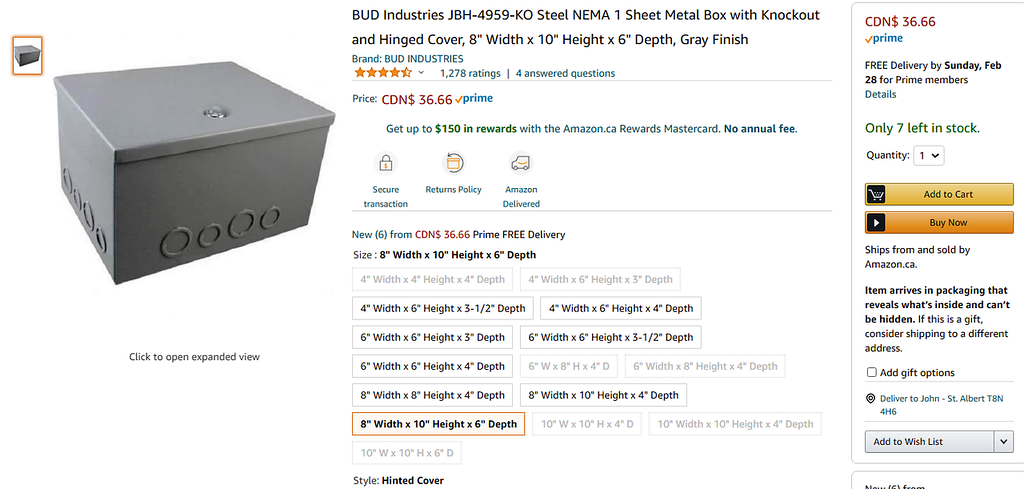This screenshot has height=489, width=1024.
Task: Open the Quantity dropdown
Action: [x=929, y=155]
